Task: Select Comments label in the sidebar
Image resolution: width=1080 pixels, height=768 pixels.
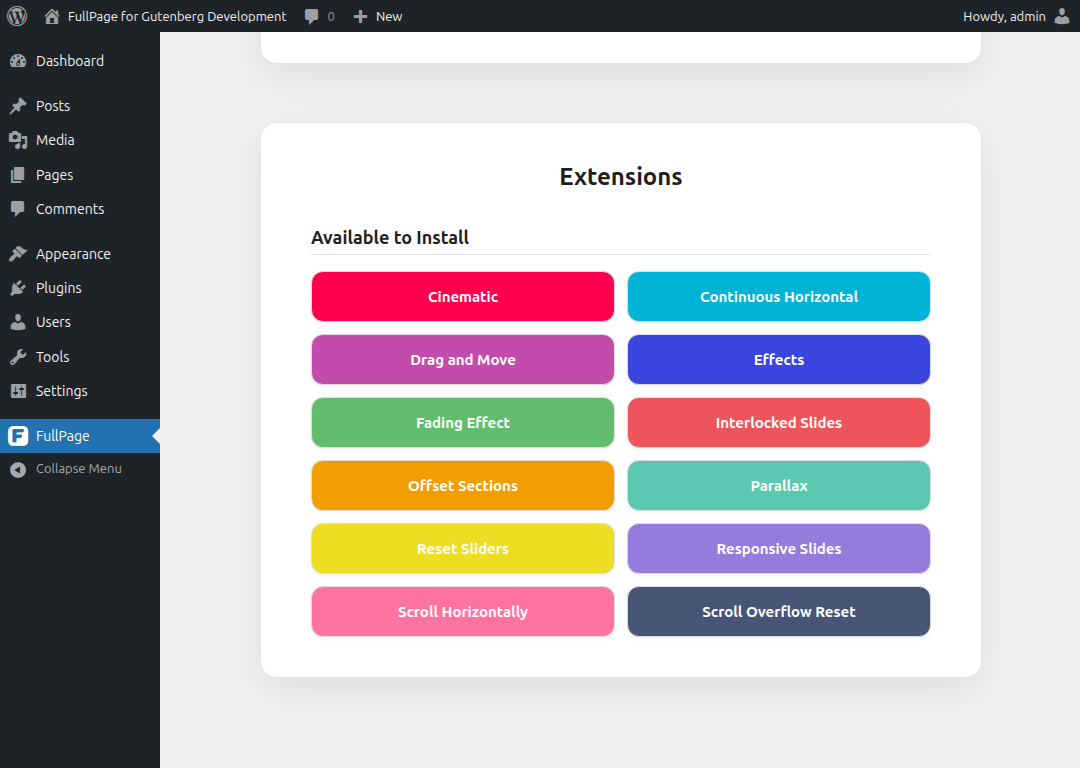Action: click(70, 209)
